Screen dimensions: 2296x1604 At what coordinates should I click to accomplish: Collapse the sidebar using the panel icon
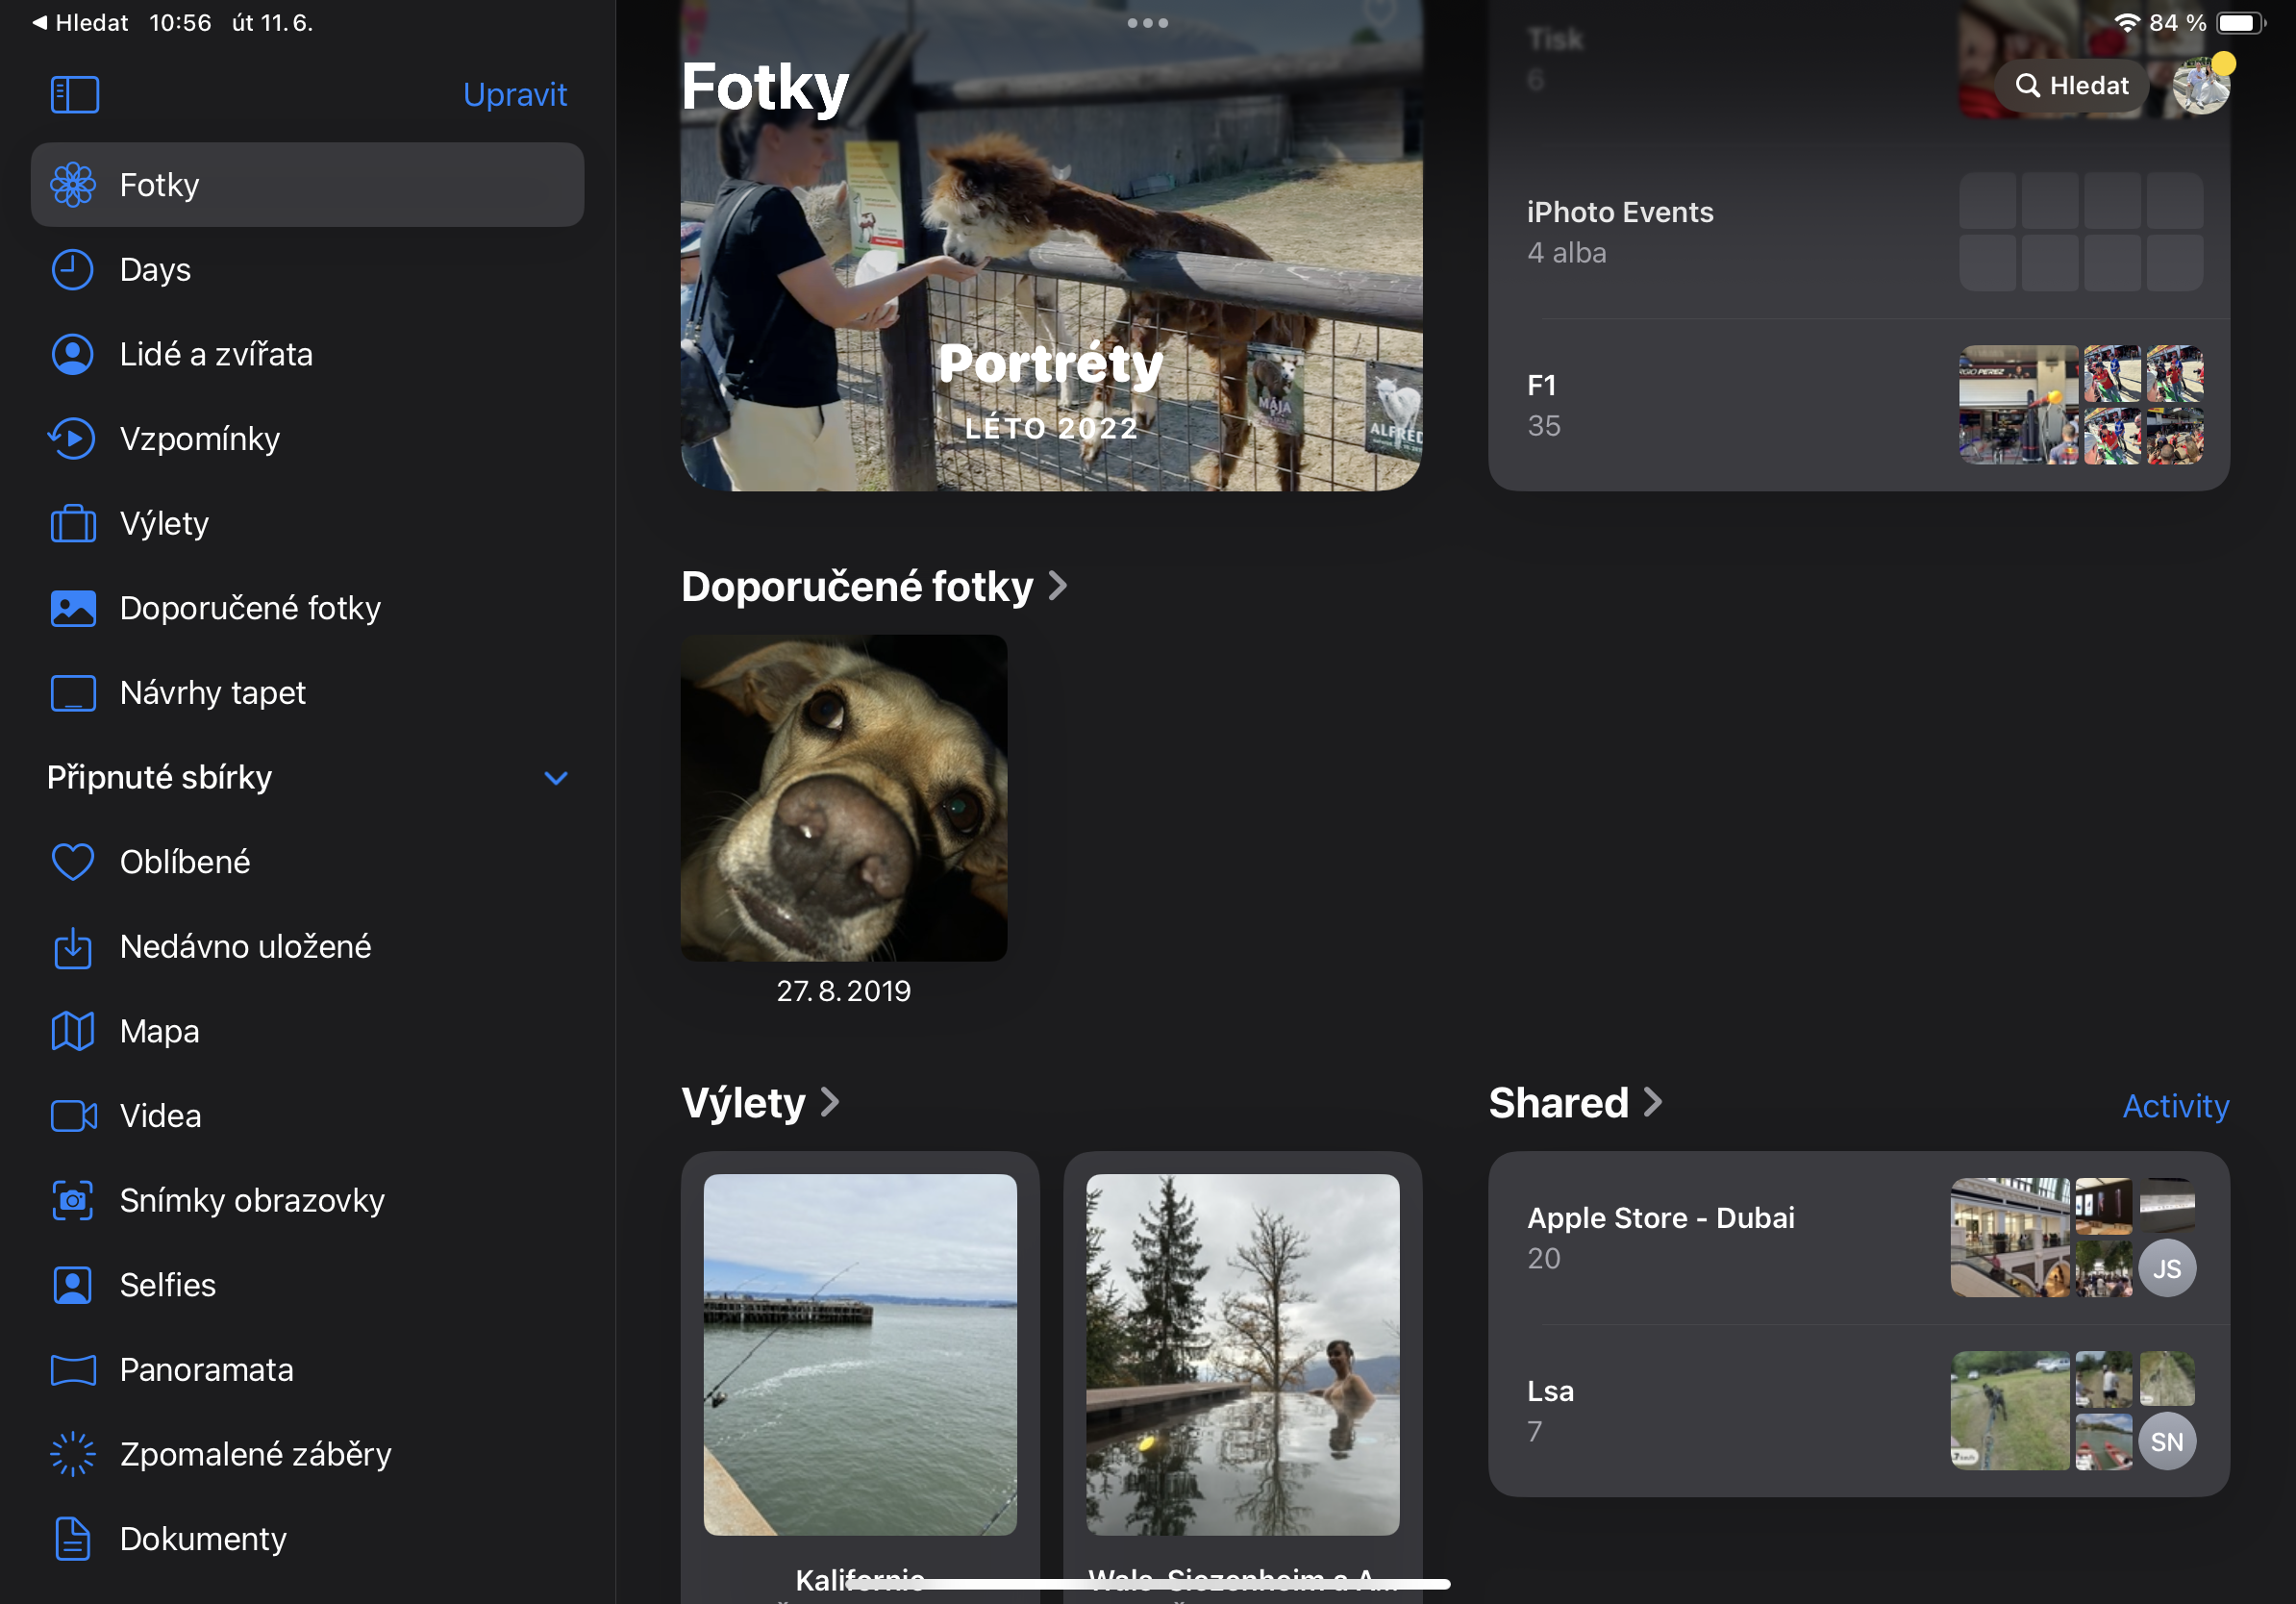pyautogui.click(x=74, y=93)
